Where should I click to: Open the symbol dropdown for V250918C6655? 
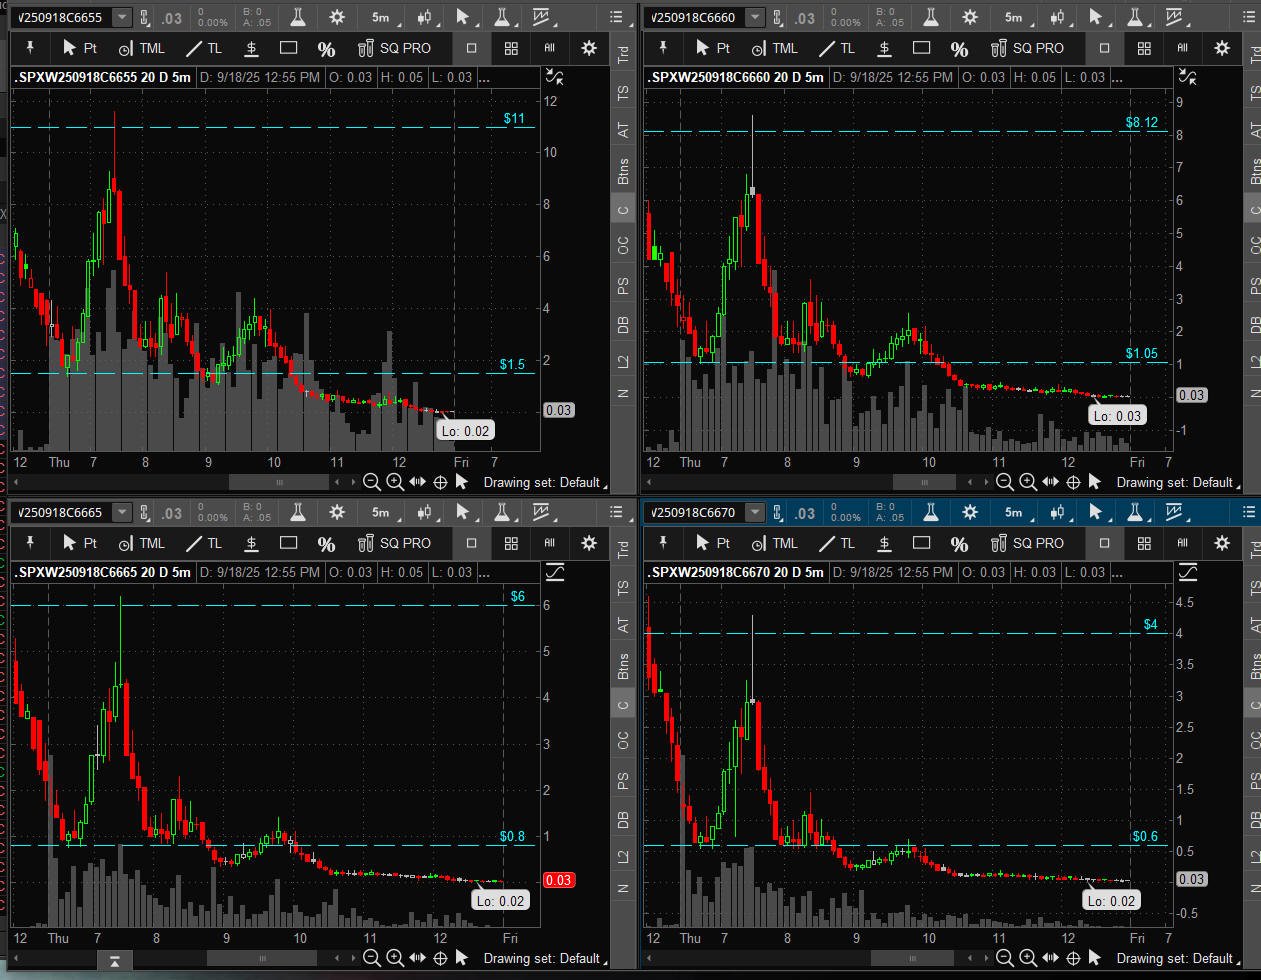pos(121,17)
